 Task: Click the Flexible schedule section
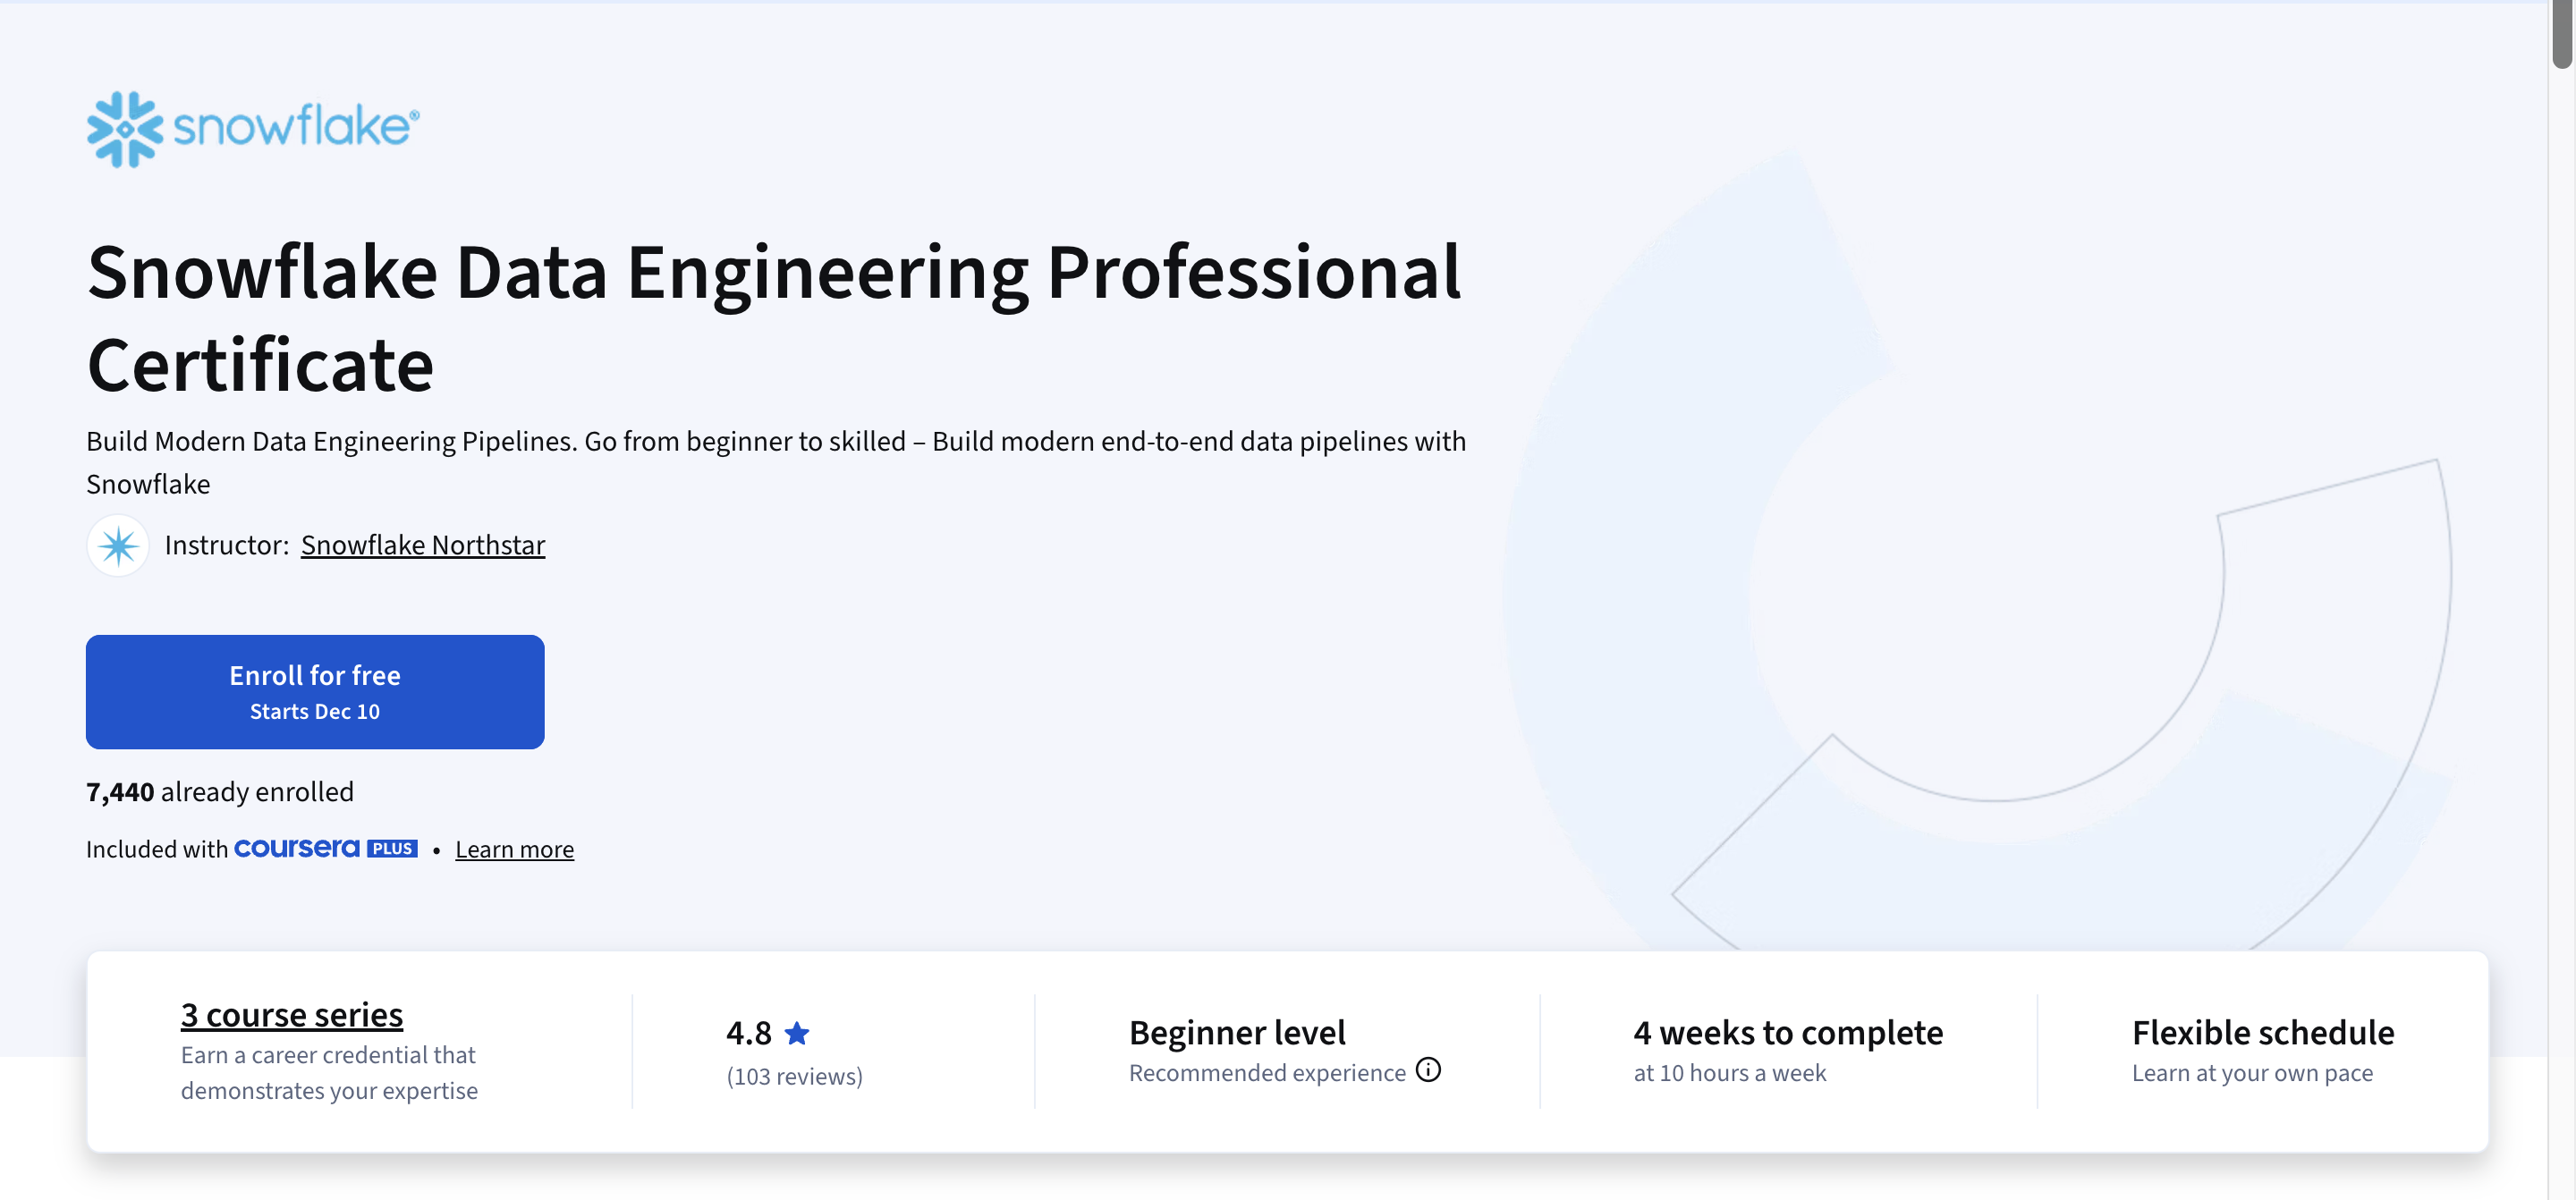pyautogui.click(x=2263, y=1033)
